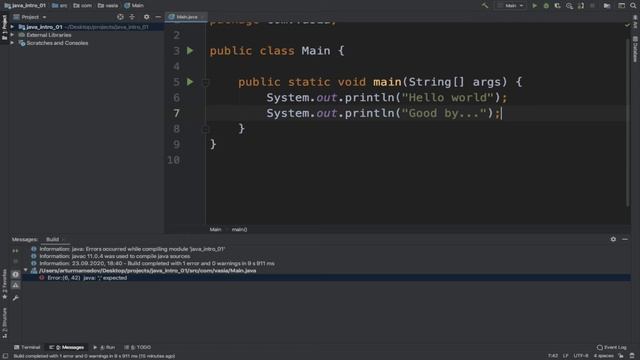Run class Main from line 3 gutter arrow
640x360 pixels.
coord(190,51)
